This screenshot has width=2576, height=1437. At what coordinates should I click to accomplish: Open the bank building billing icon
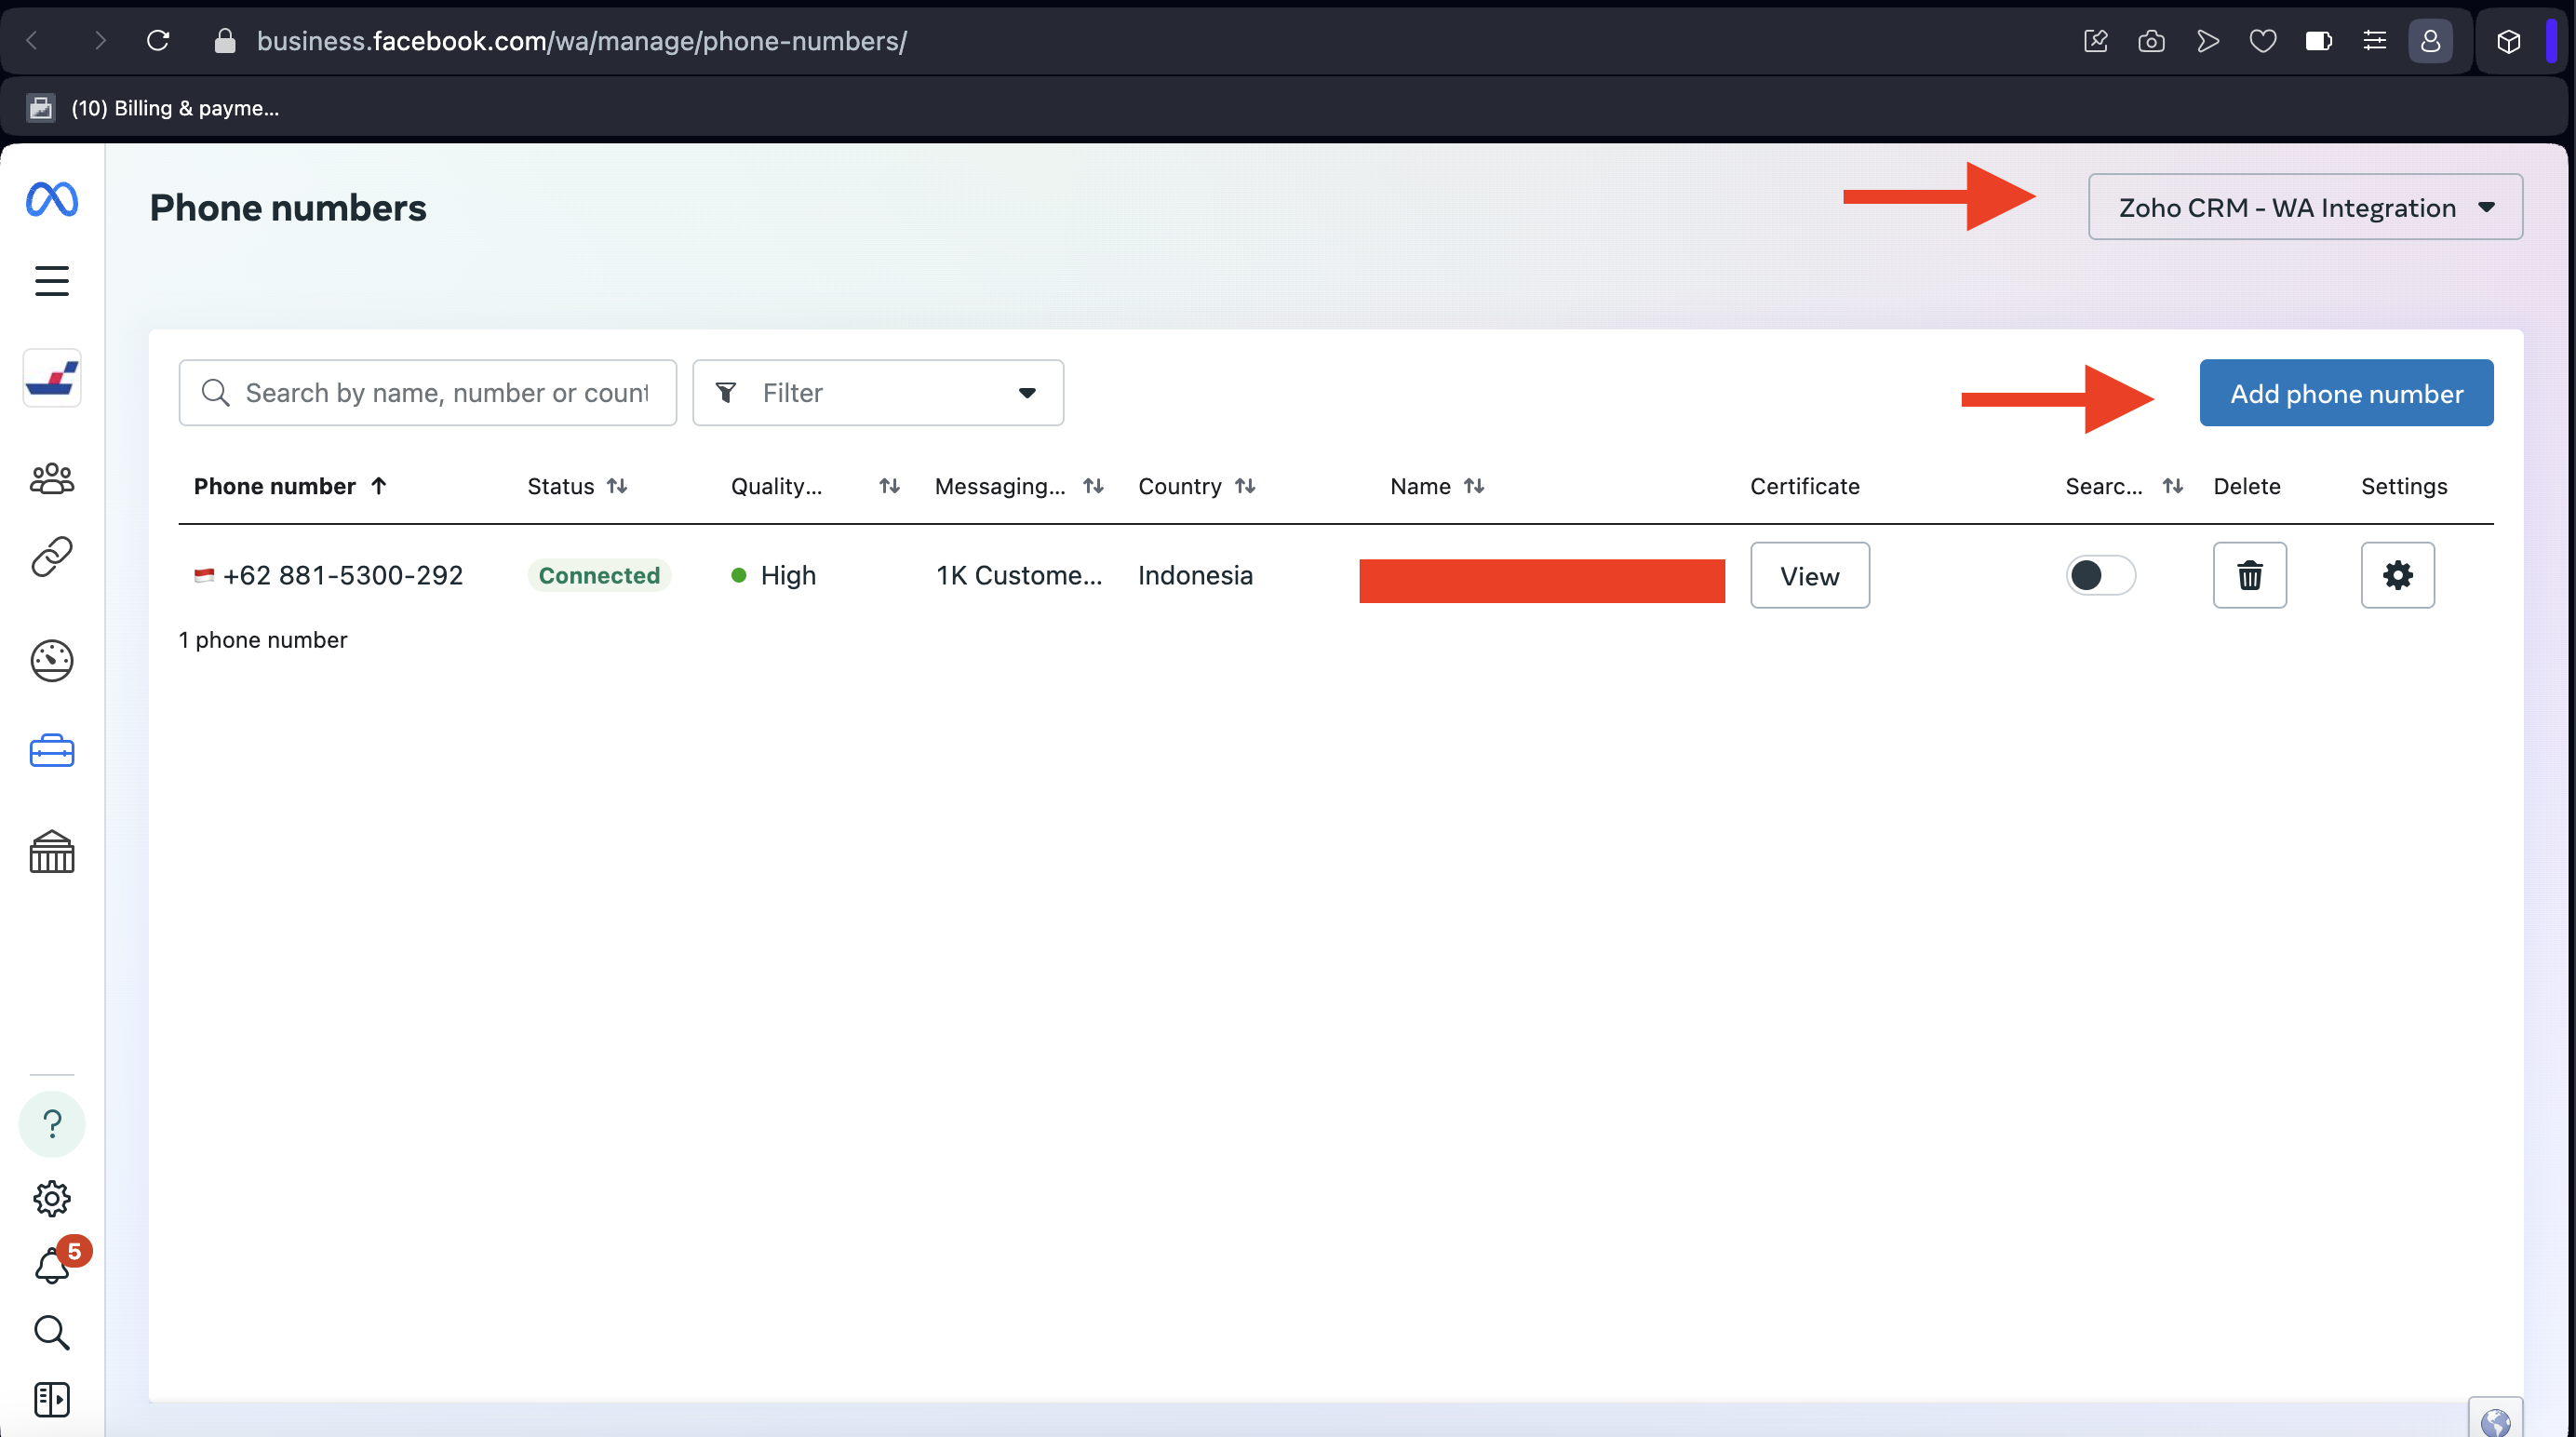[52, 853]
